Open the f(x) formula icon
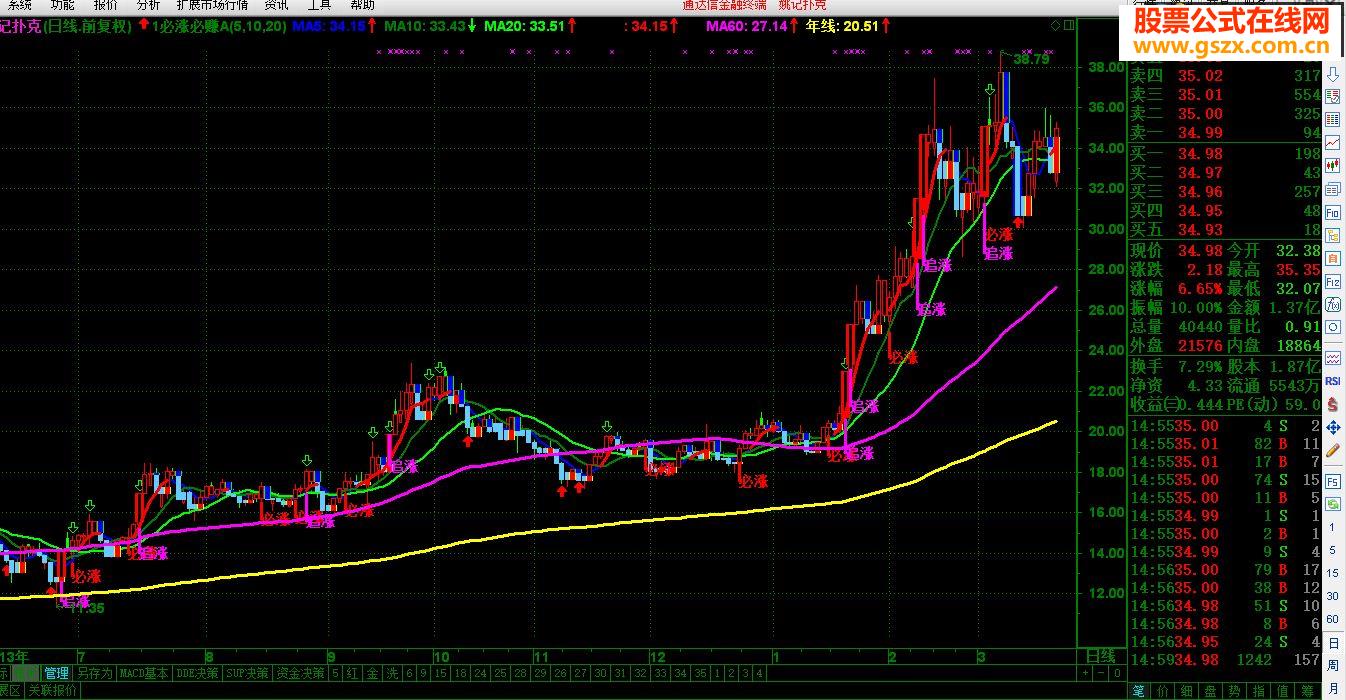 (1333, 305)
